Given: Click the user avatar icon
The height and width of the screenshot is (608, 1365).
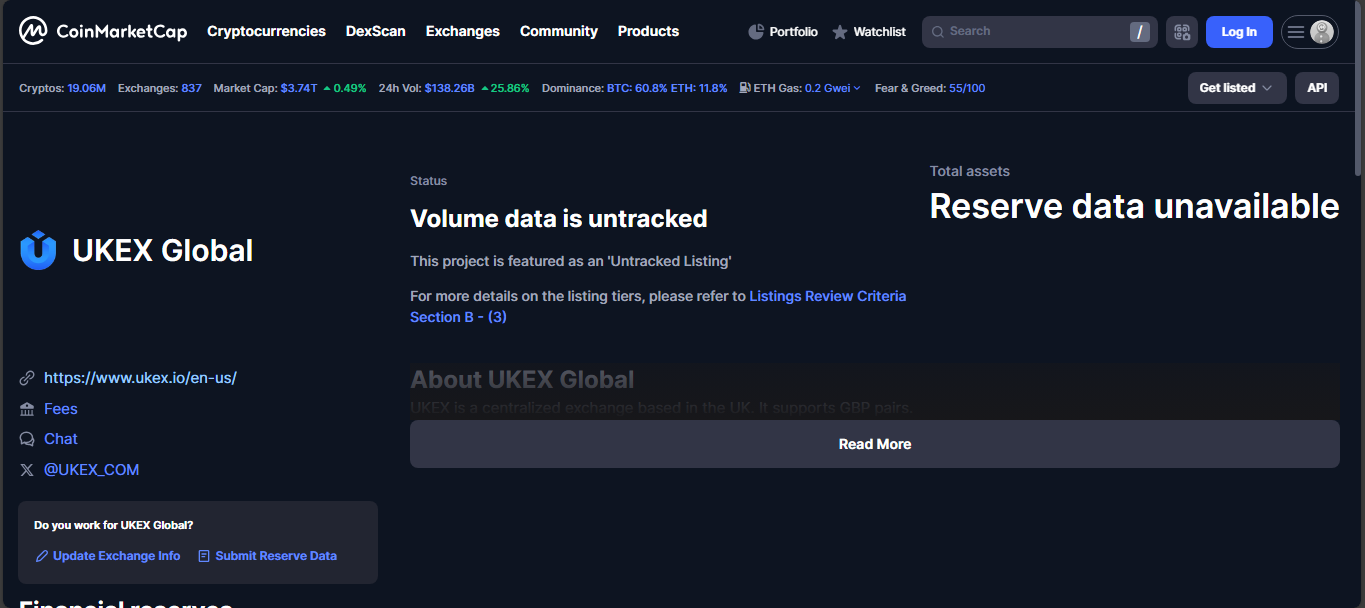Looking at the screenshot, I should click(x=1322, y=32).
